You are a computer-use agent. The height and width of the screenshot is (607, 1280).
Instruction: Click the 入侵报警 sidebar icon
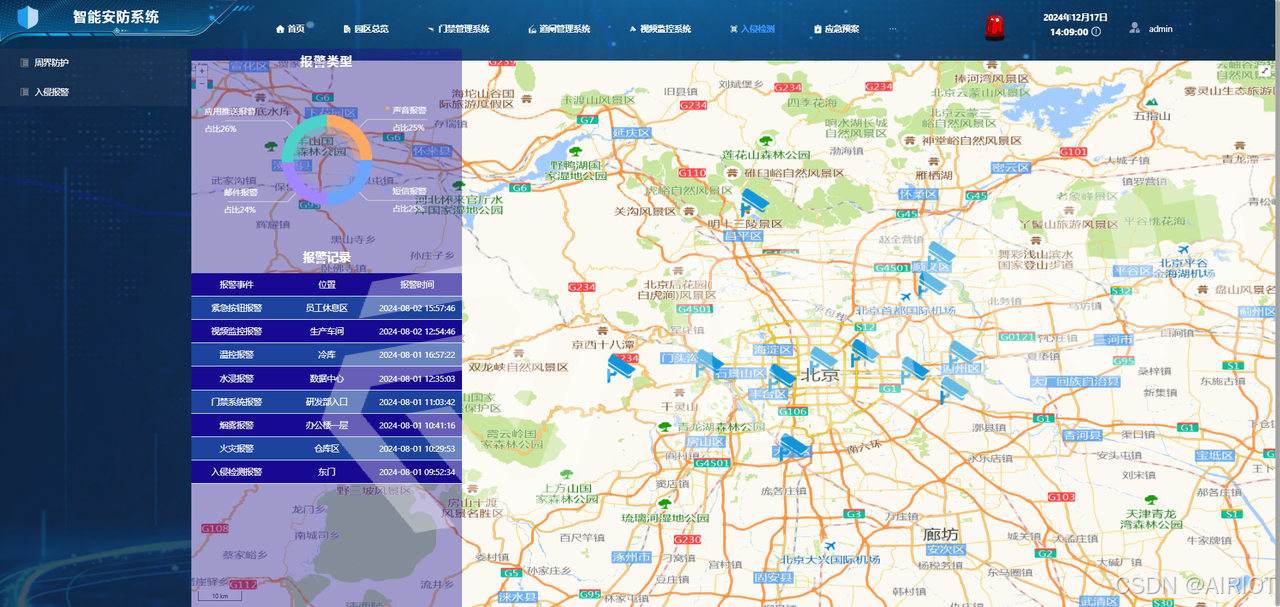click(24, 92)
